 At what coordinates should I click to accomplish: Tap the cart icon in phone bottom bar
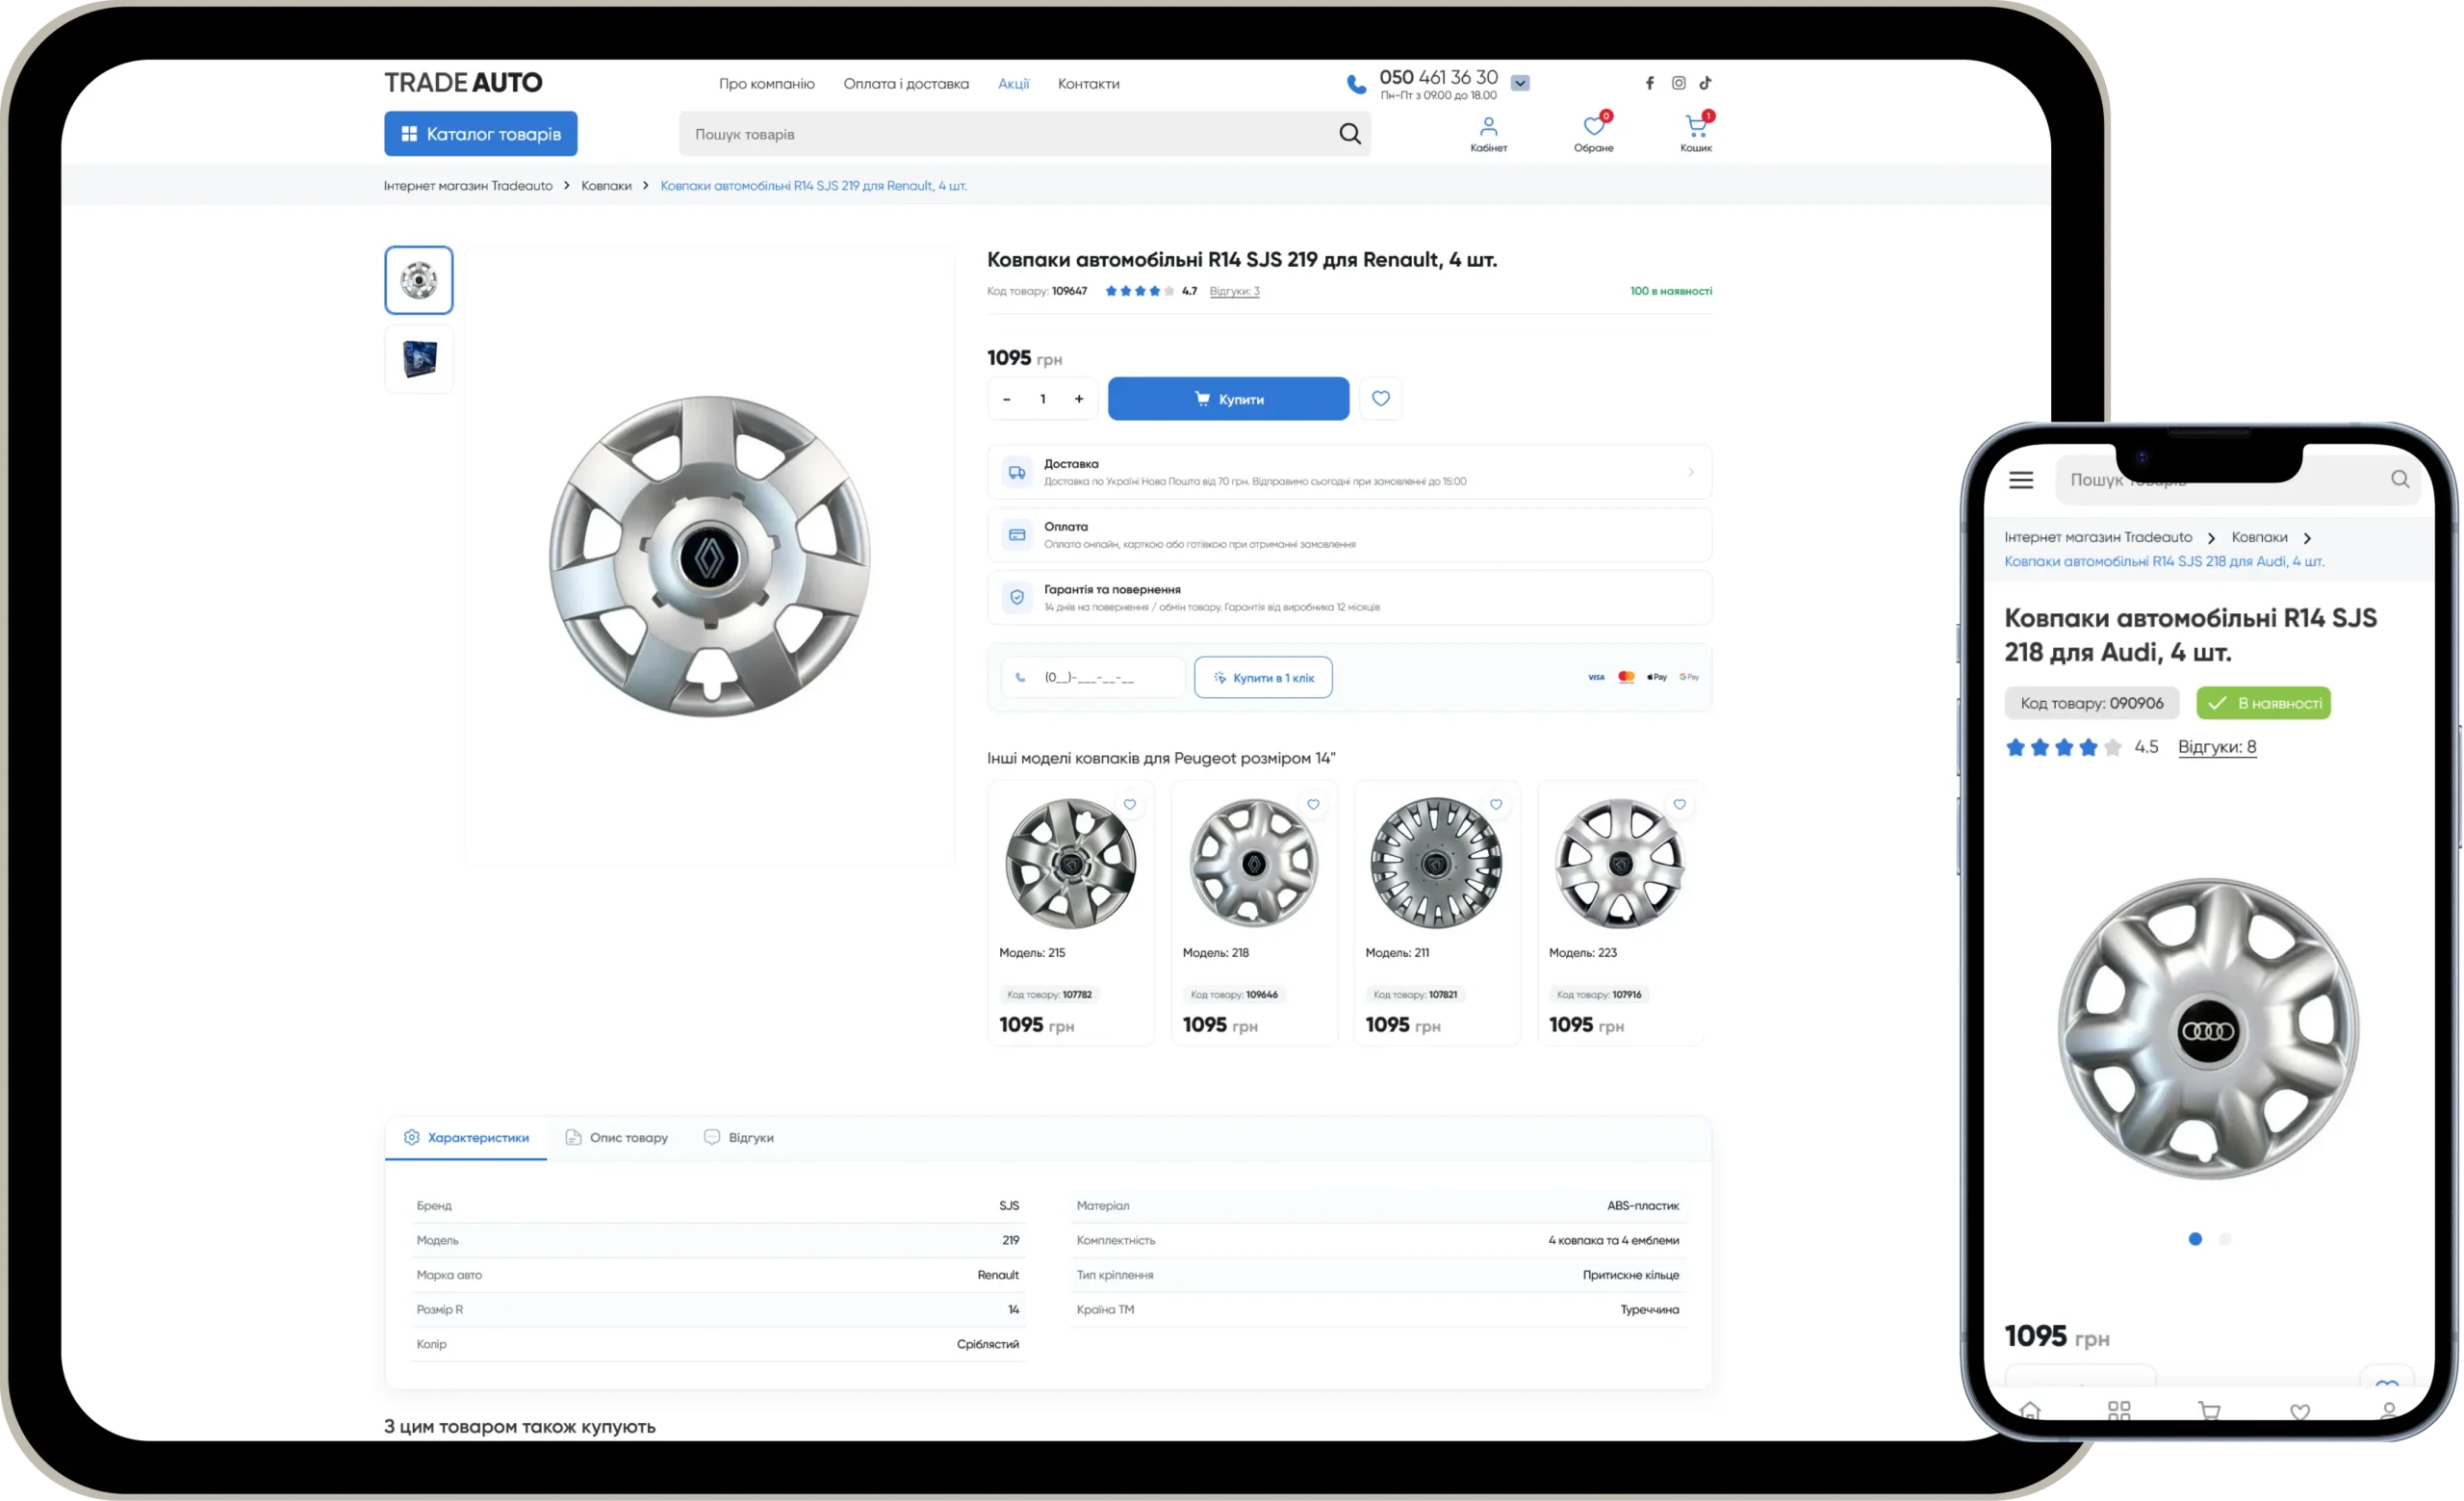point(2210,1410)
